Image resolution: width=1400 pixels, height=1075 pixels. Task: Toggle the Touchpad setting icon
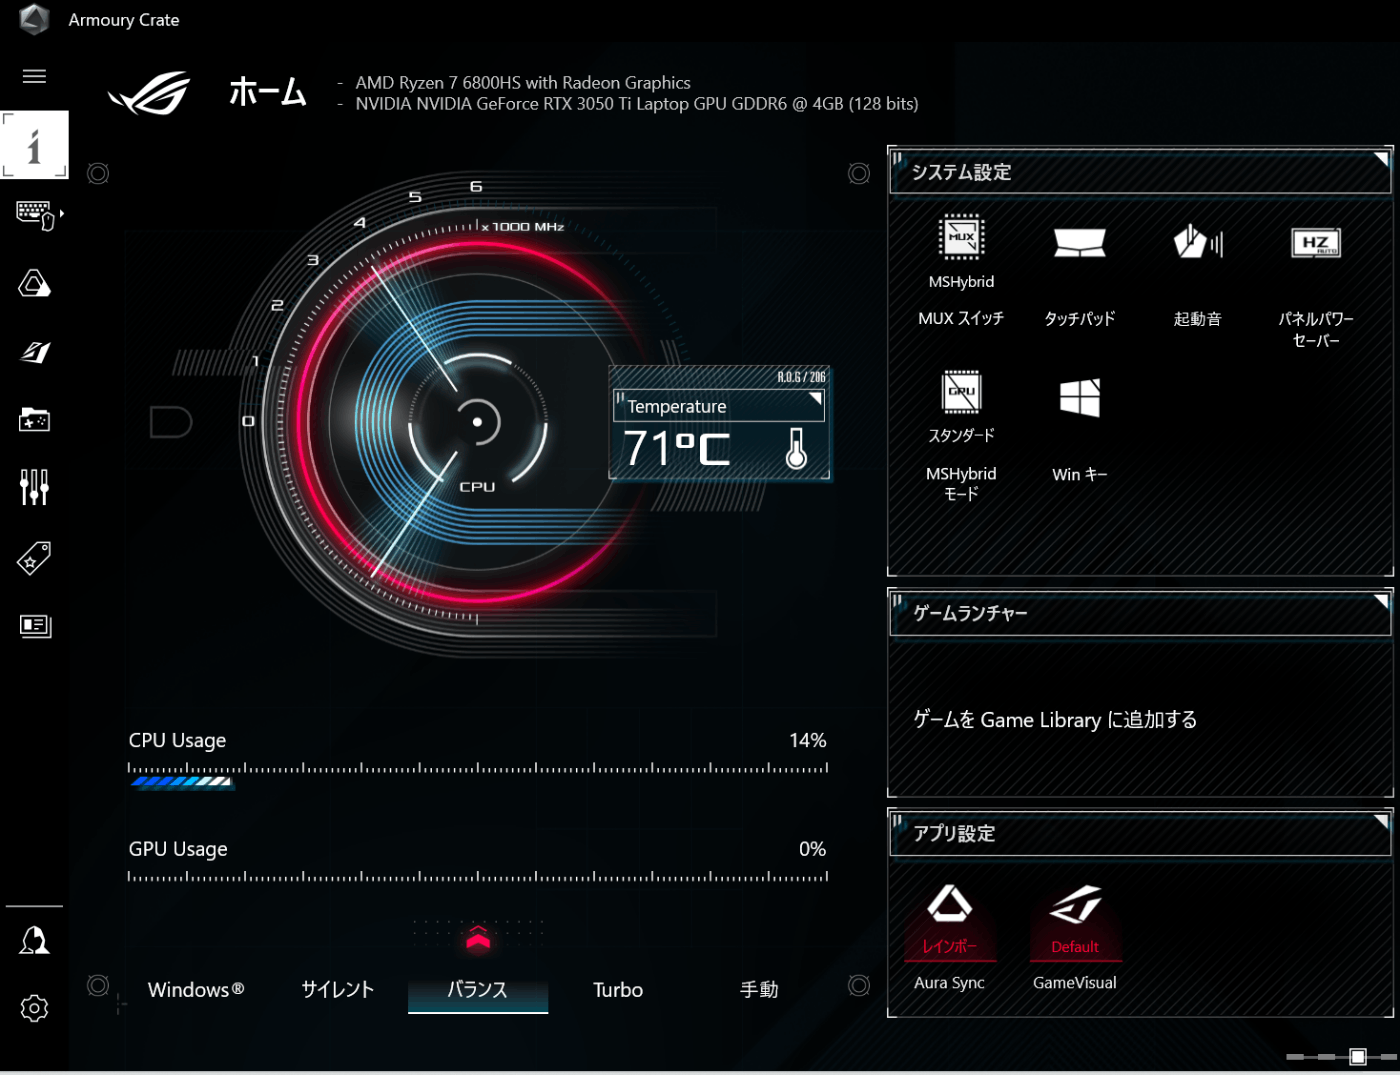[1080, 242]
